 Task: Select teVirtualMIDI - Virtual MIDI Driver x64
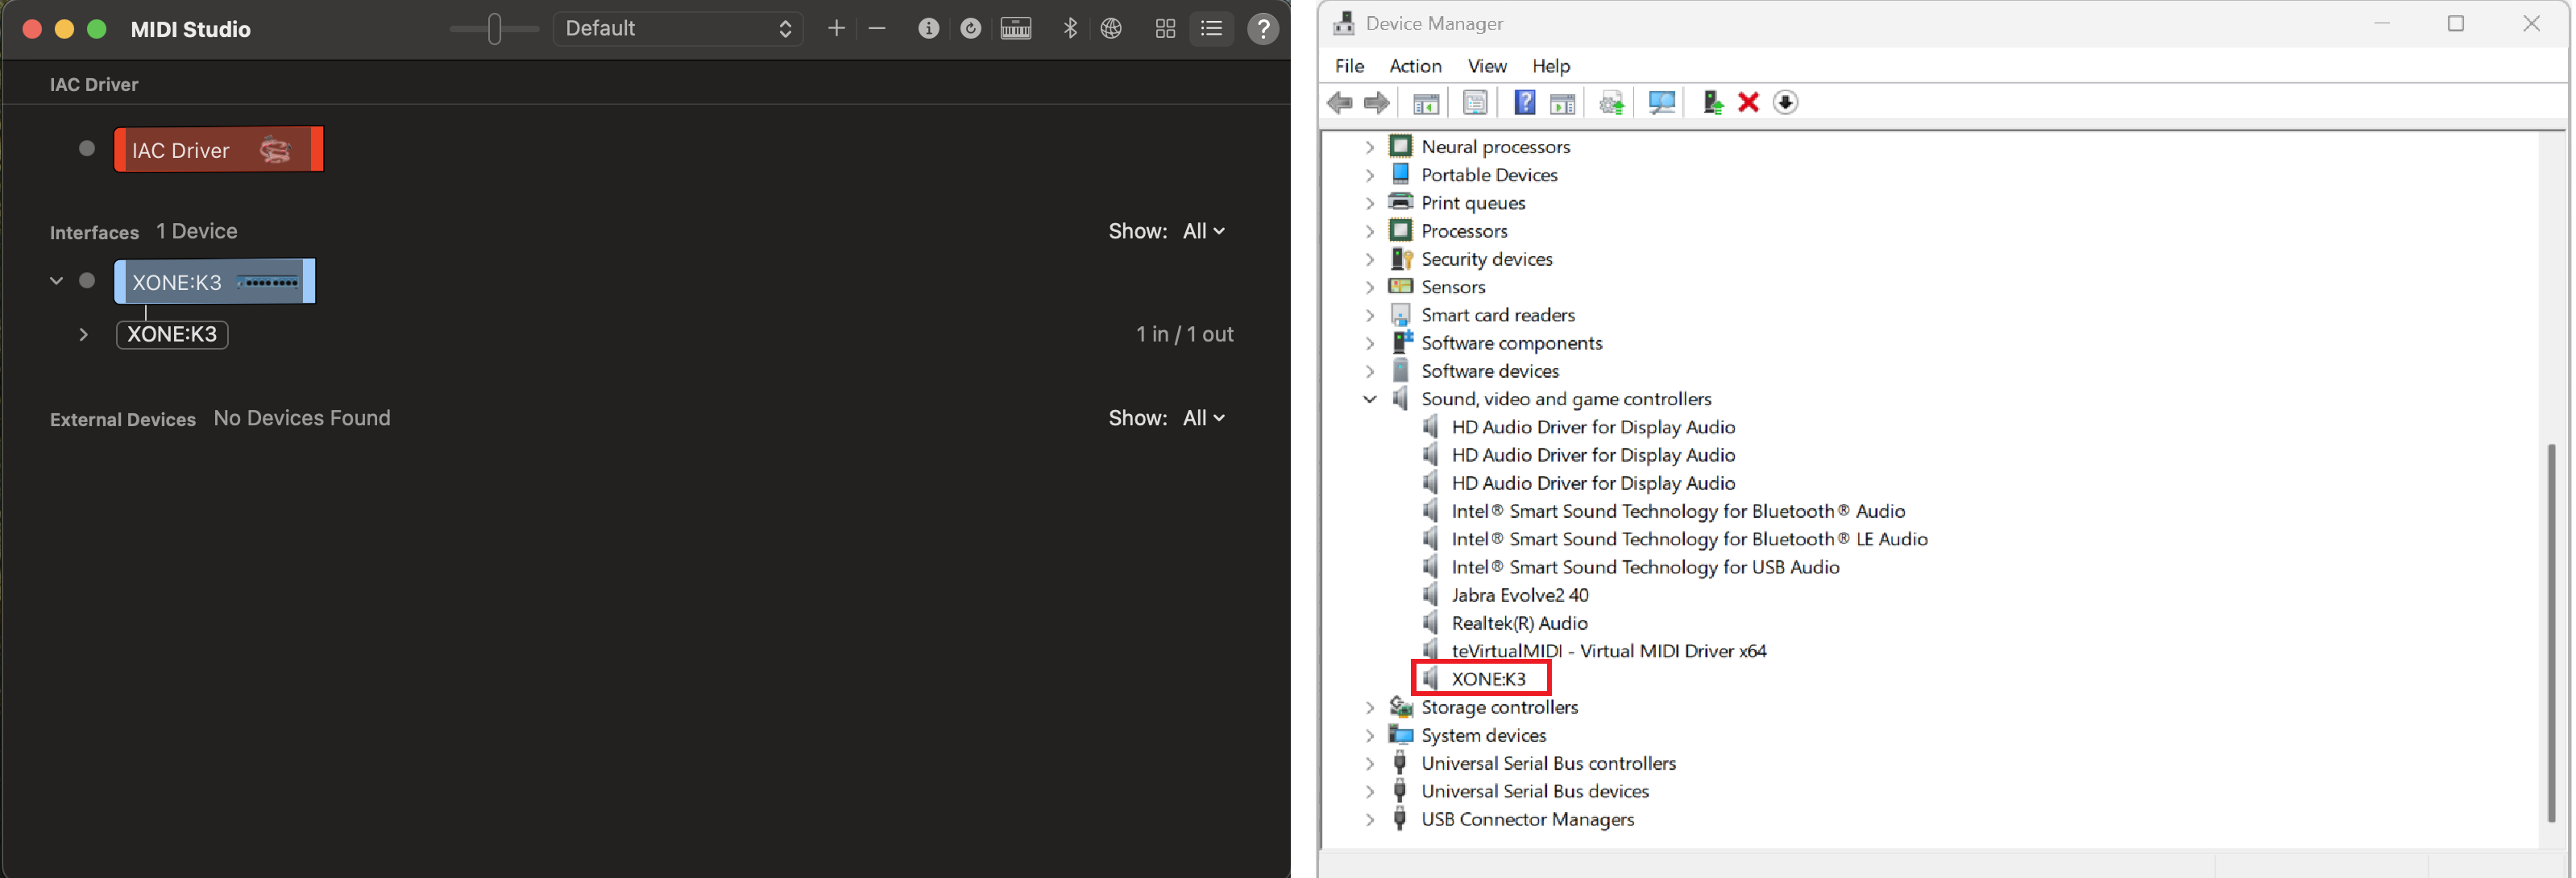(1608, 651)
